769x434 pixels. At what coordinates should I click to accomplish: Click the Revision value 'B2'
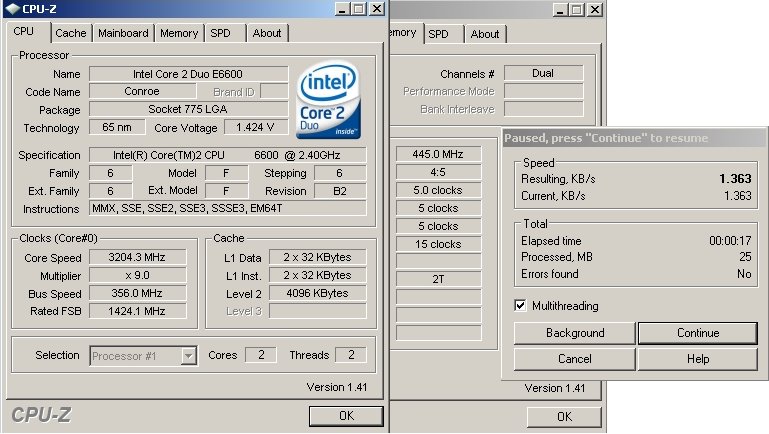[x=340, y=191]
